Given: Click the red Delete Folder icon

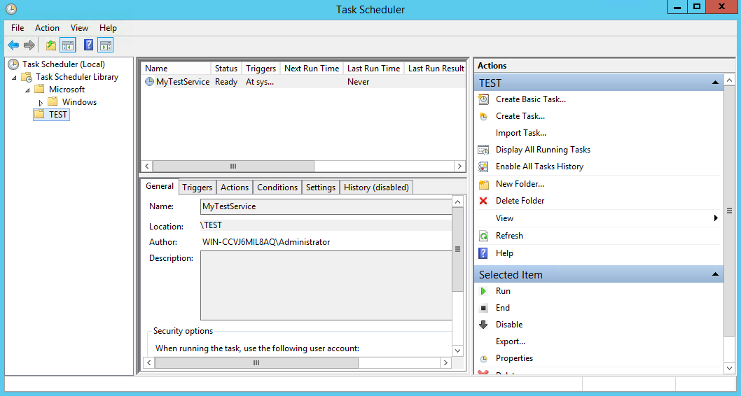Looking at the screenshot, I should 483,201.
